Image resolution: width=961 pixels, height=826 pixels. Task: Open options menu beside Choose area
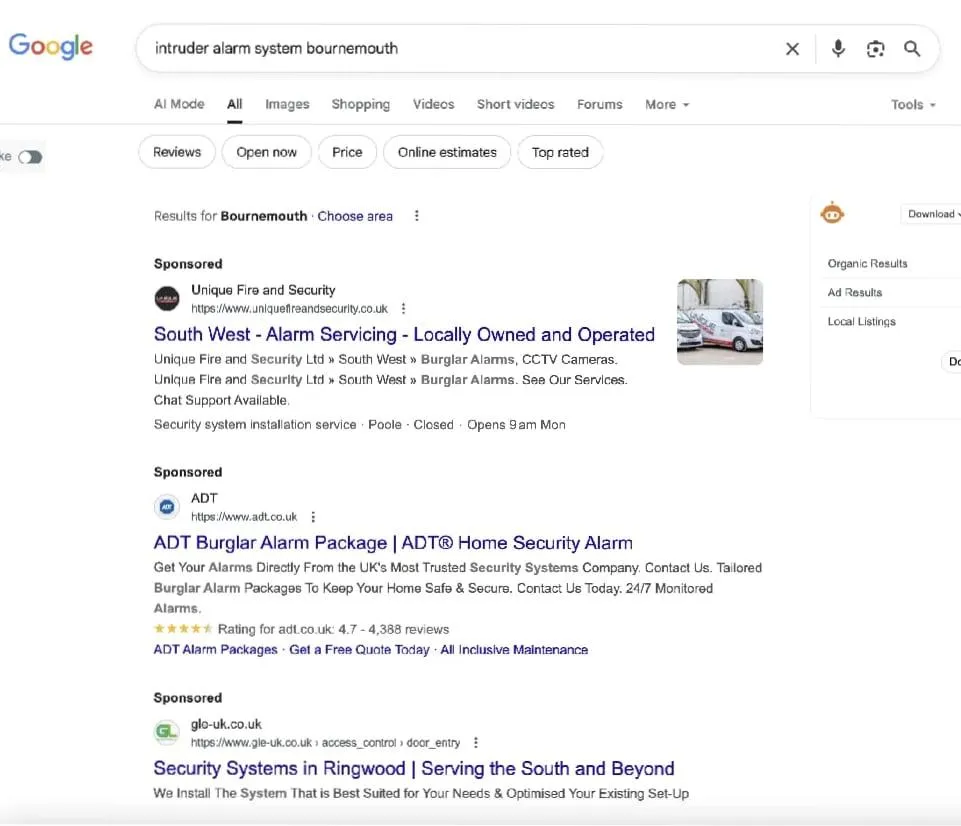(417, 216)
